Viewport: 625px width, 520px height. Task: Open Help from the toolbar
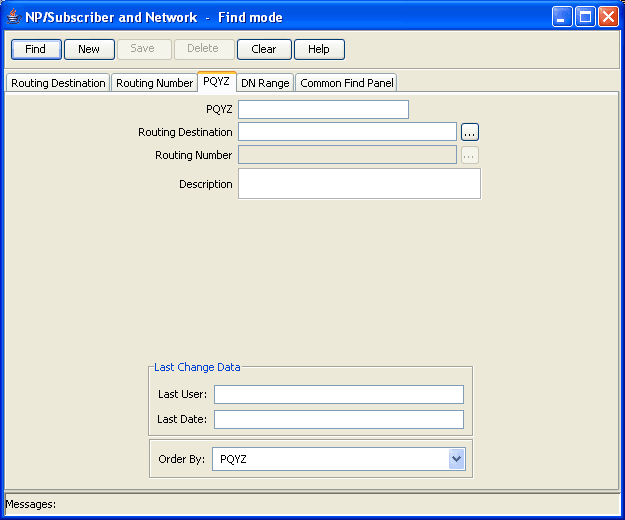319,49
